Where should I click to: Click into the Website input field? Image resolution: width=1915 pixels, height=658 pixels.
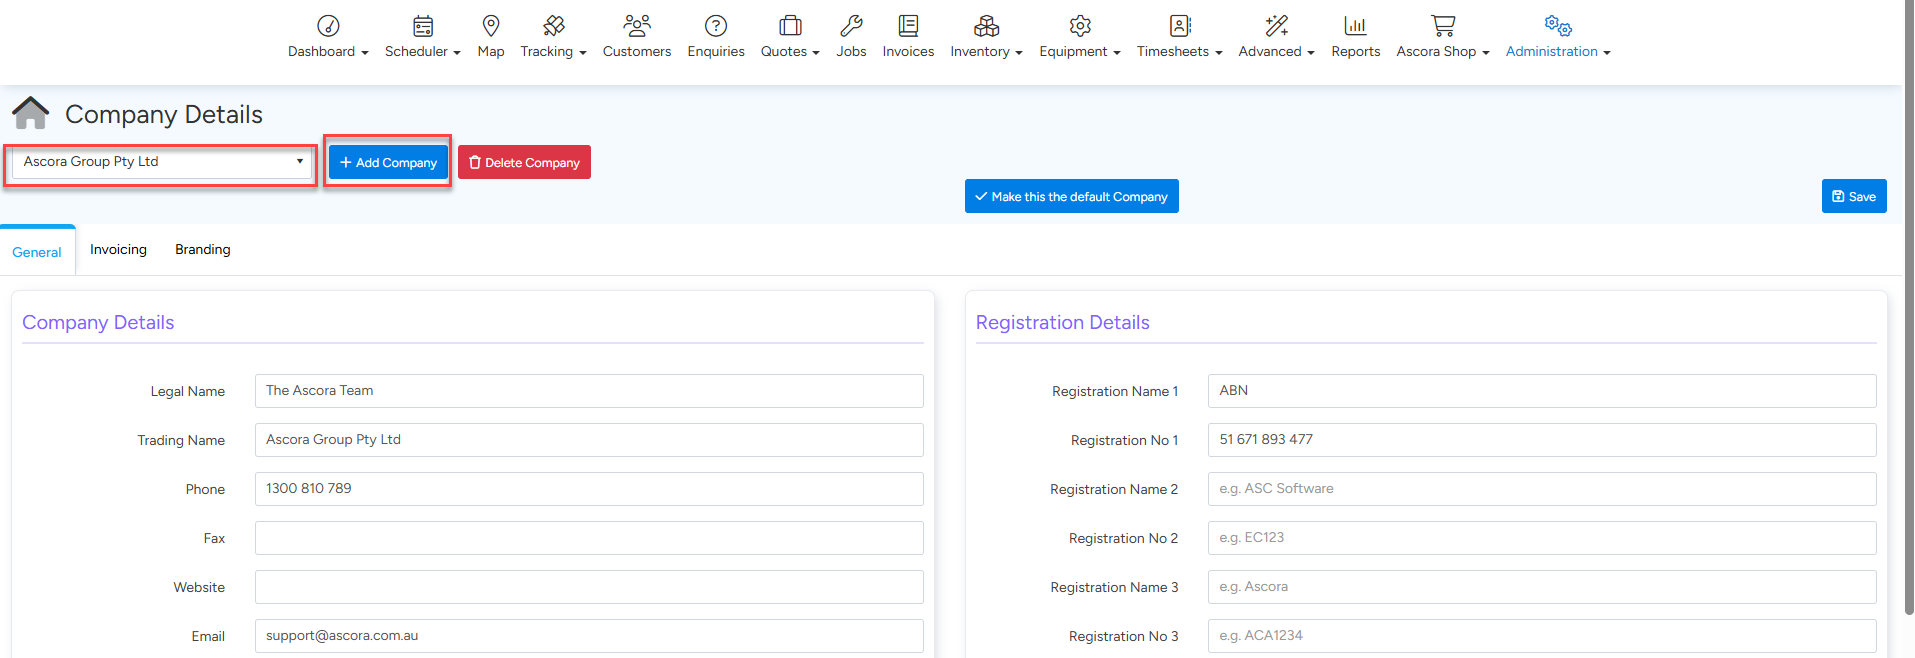tap(588, 587)
